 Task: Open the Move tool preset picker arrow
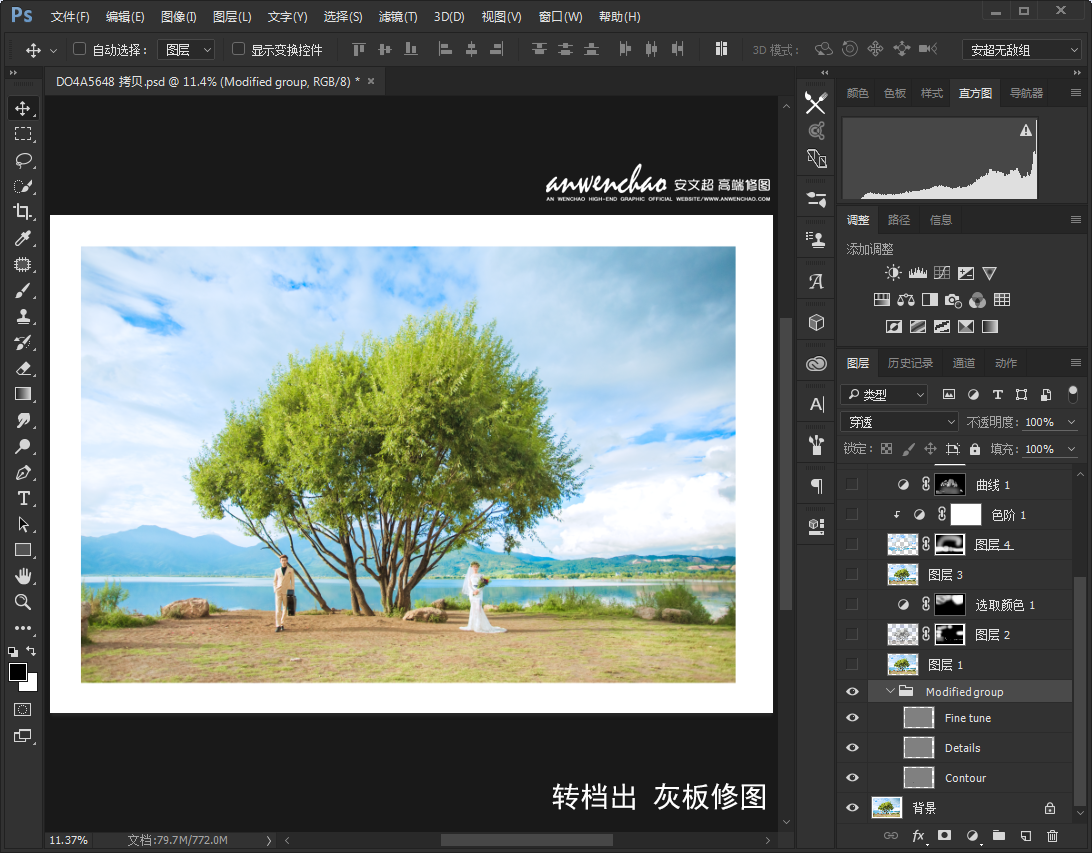click(53, 50)
